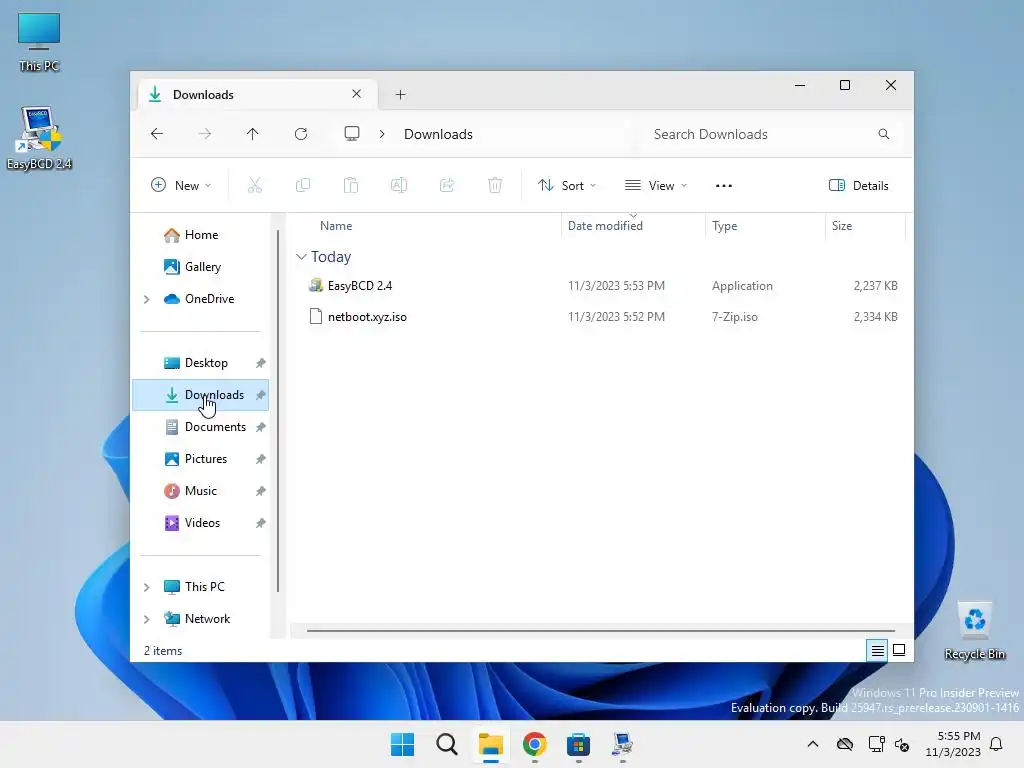Click the Search Downloads field

click(771, 134)
